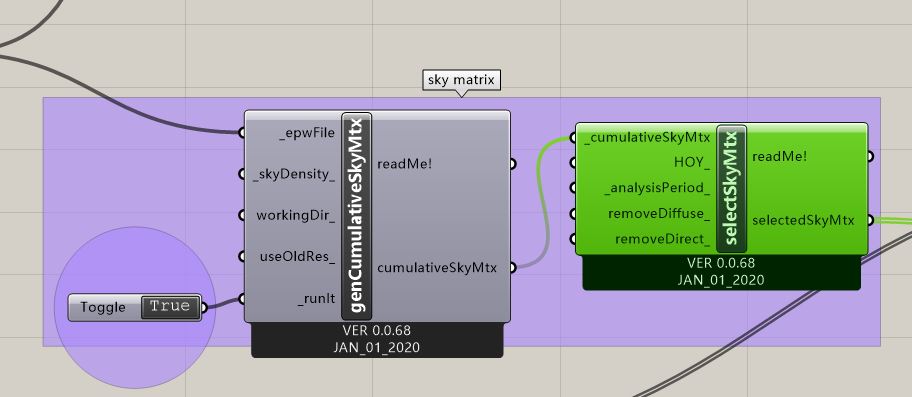Viewport: 912px width, 397px height.
Task: Select the Toggle component label
Action: pos(103,307)
